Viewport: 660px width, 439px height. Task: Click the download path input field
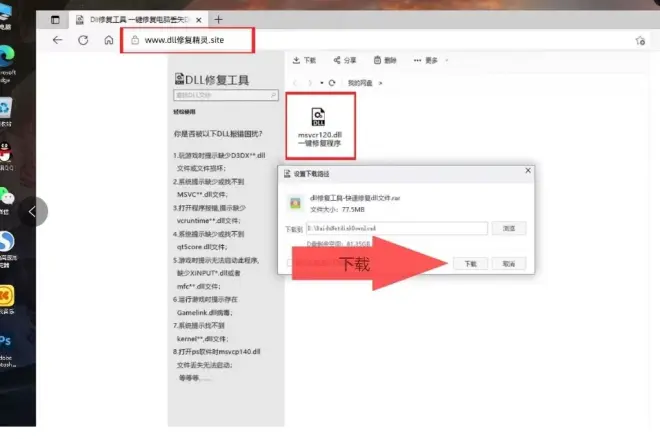397,228
